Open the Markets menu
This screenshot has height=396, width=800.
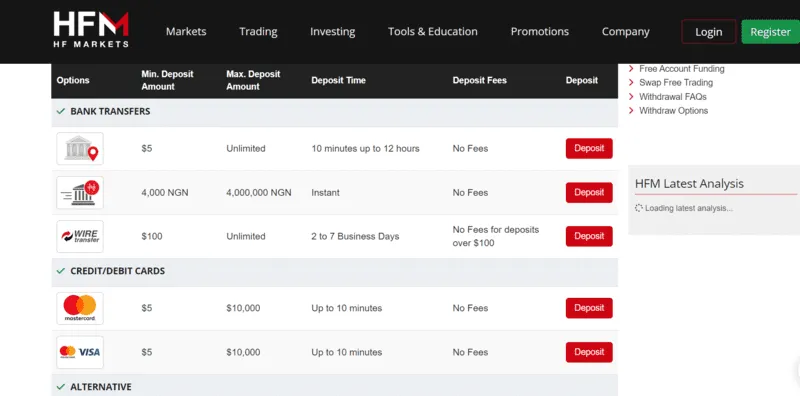[186, 32]
